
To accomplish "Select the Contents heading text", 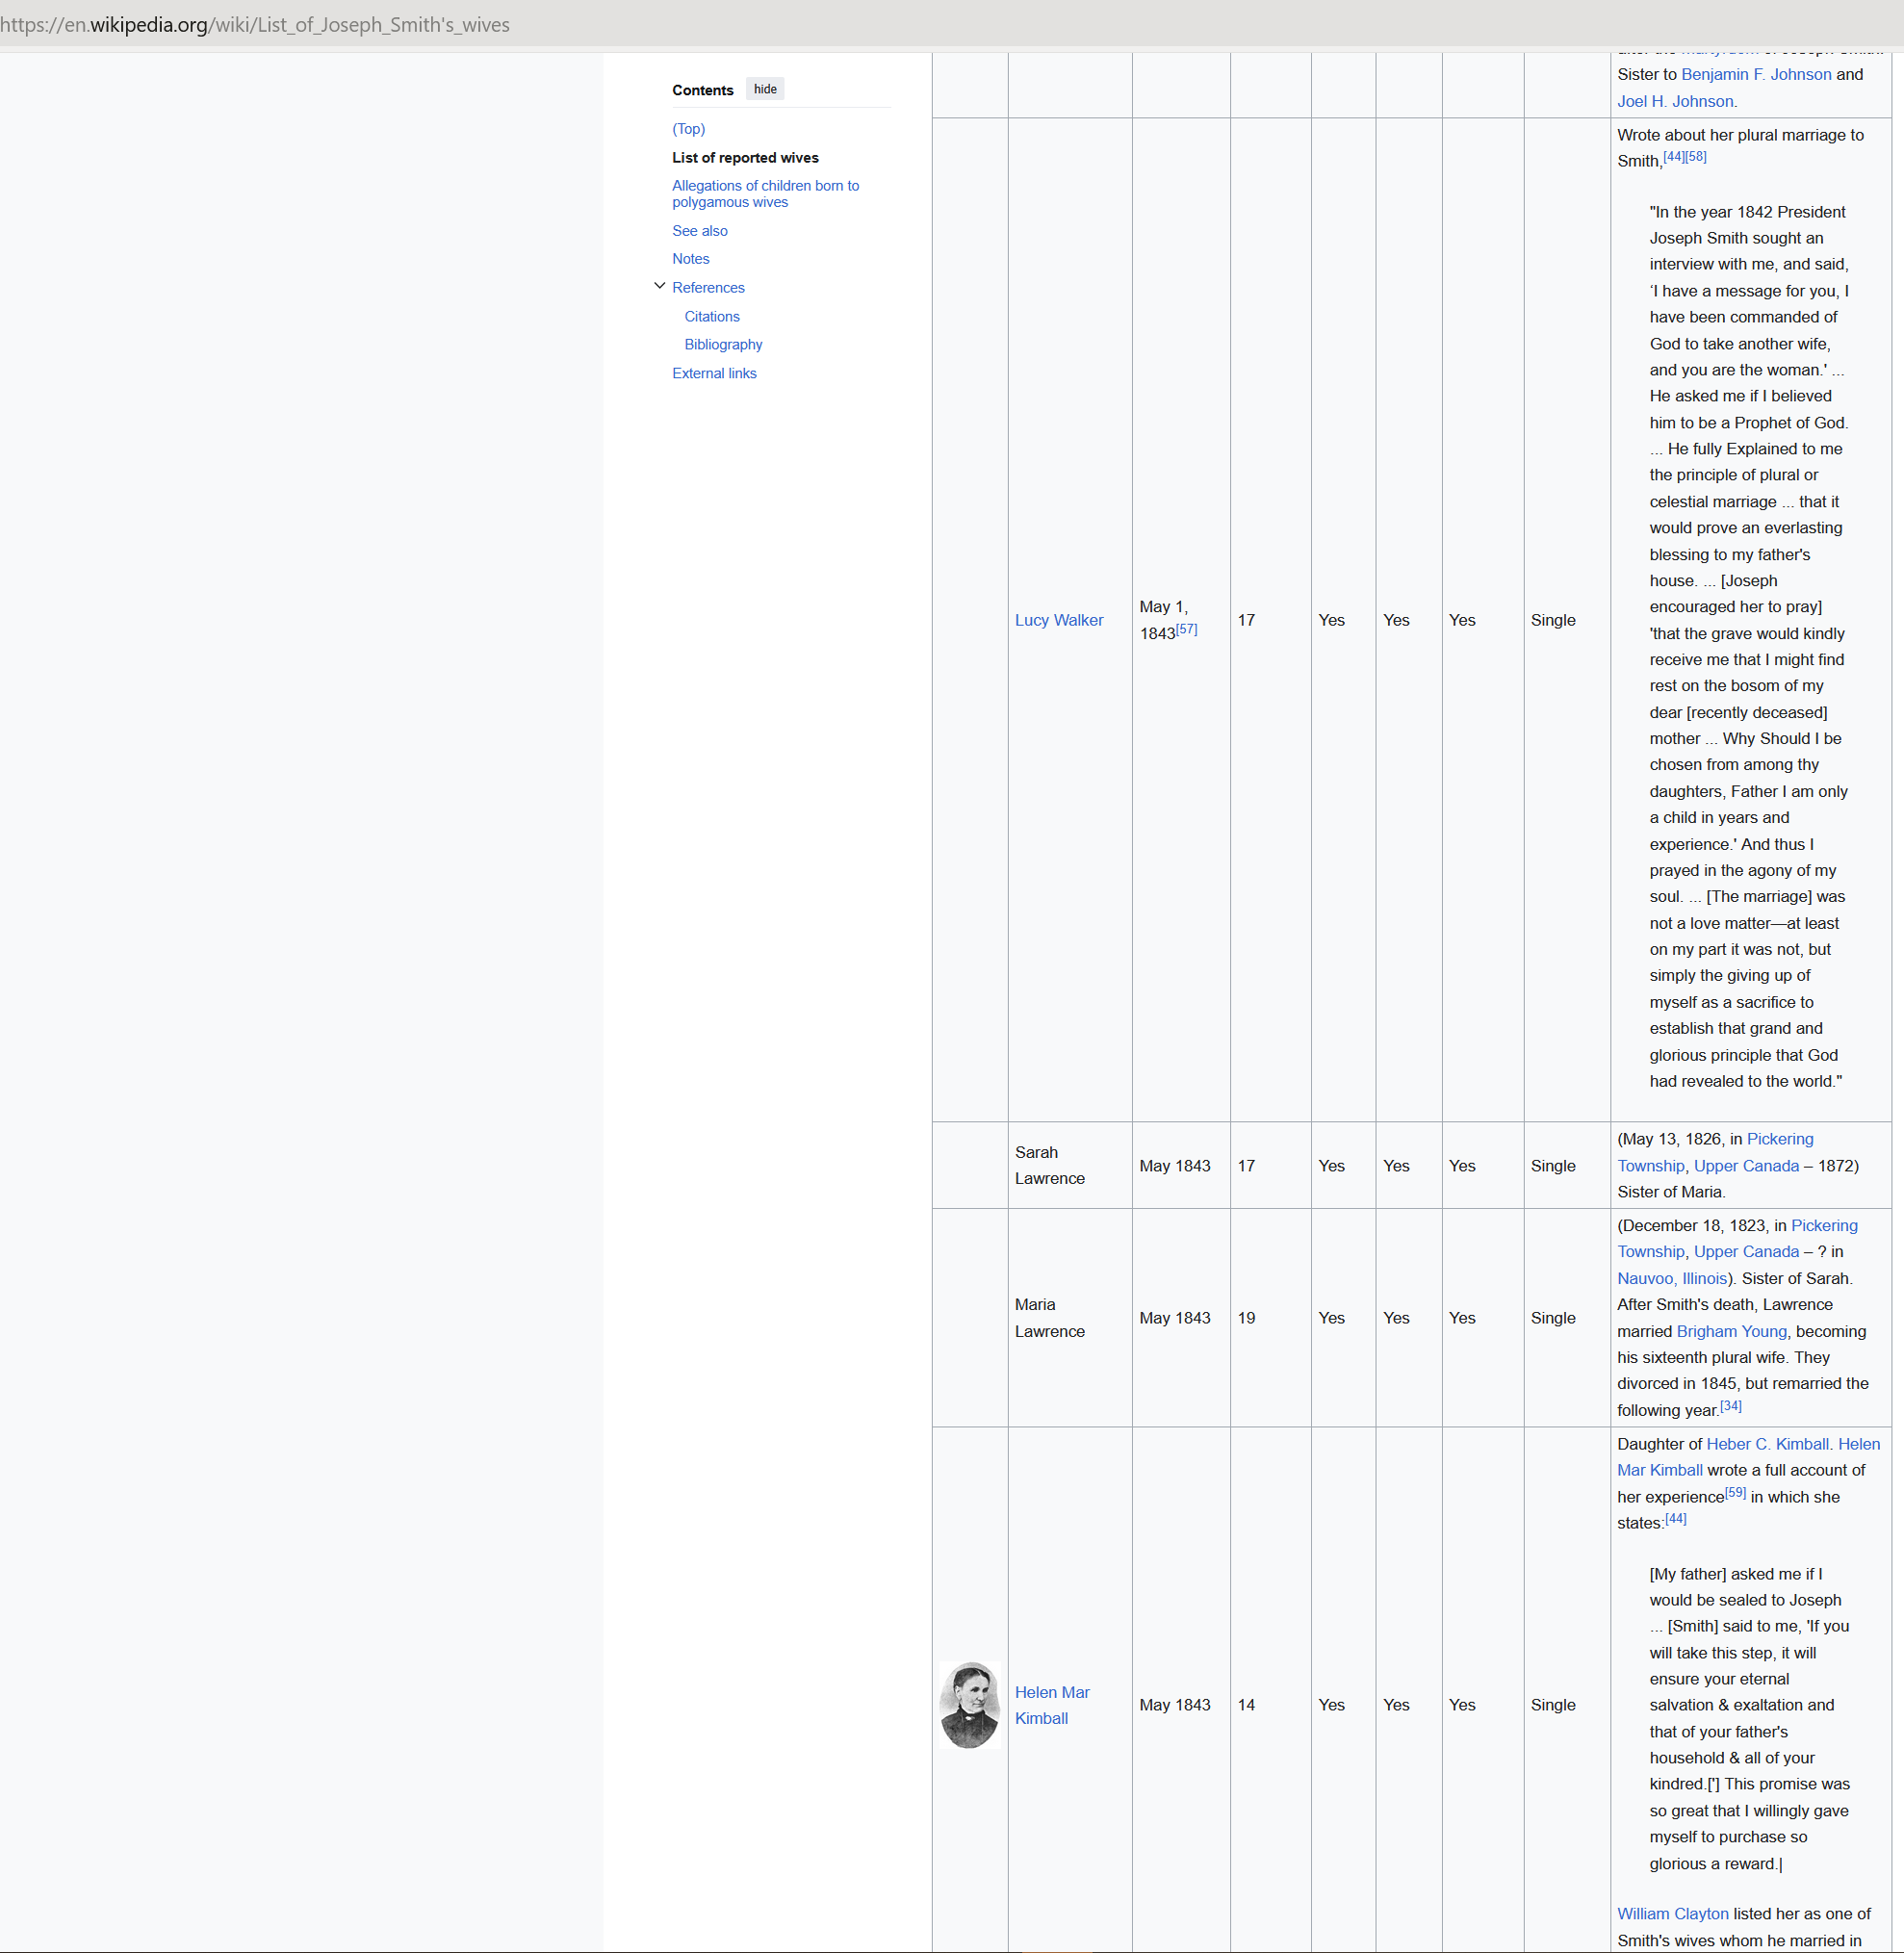I will coord(702,90).
